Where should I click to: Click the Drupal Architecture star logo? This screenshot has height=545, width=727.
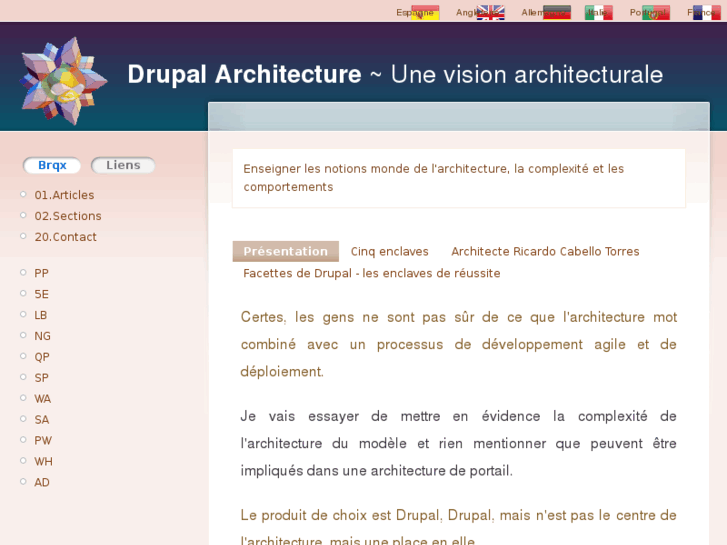tap(64, 81)
